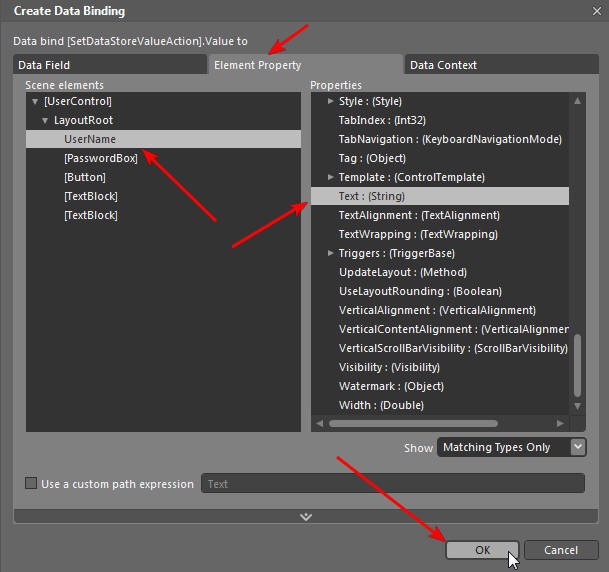Select TextAlignment property row
609x572 pixels.
[x=440, y=215]
